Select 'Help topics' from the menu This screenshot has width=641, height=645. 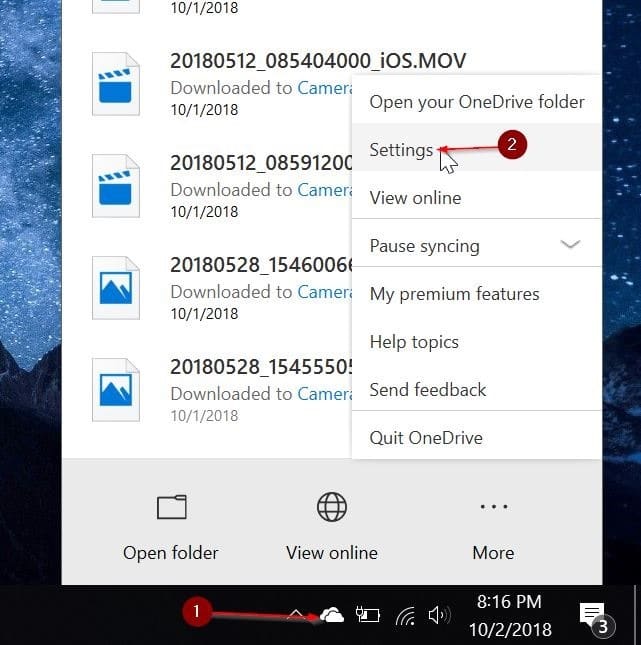476,342
